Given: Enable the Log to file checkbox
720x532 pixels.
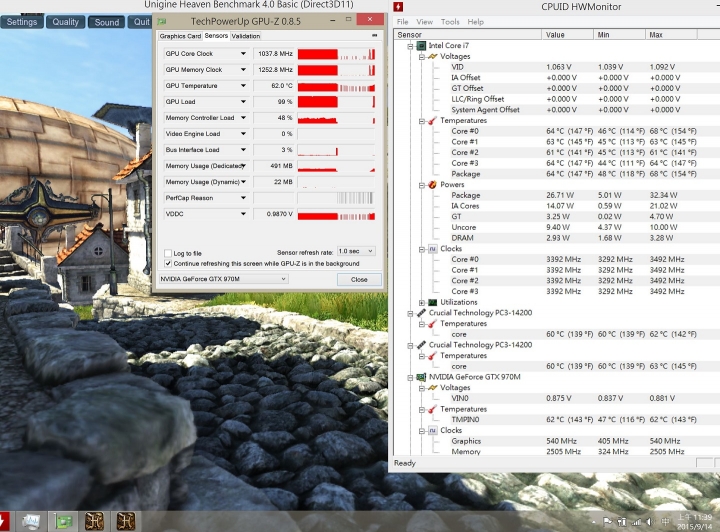Looking at the screenshot, I should pos(168,253).
